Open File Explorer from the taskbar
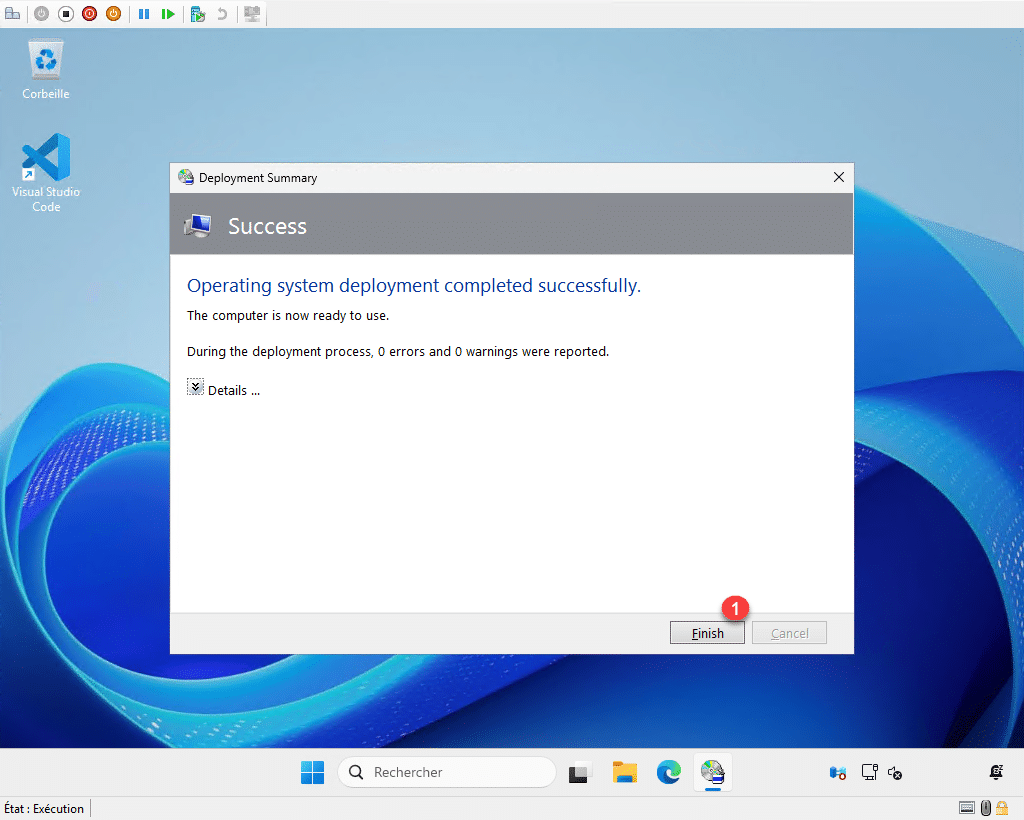The width and height of the screenshot is (1024, 820). point(625,772)
